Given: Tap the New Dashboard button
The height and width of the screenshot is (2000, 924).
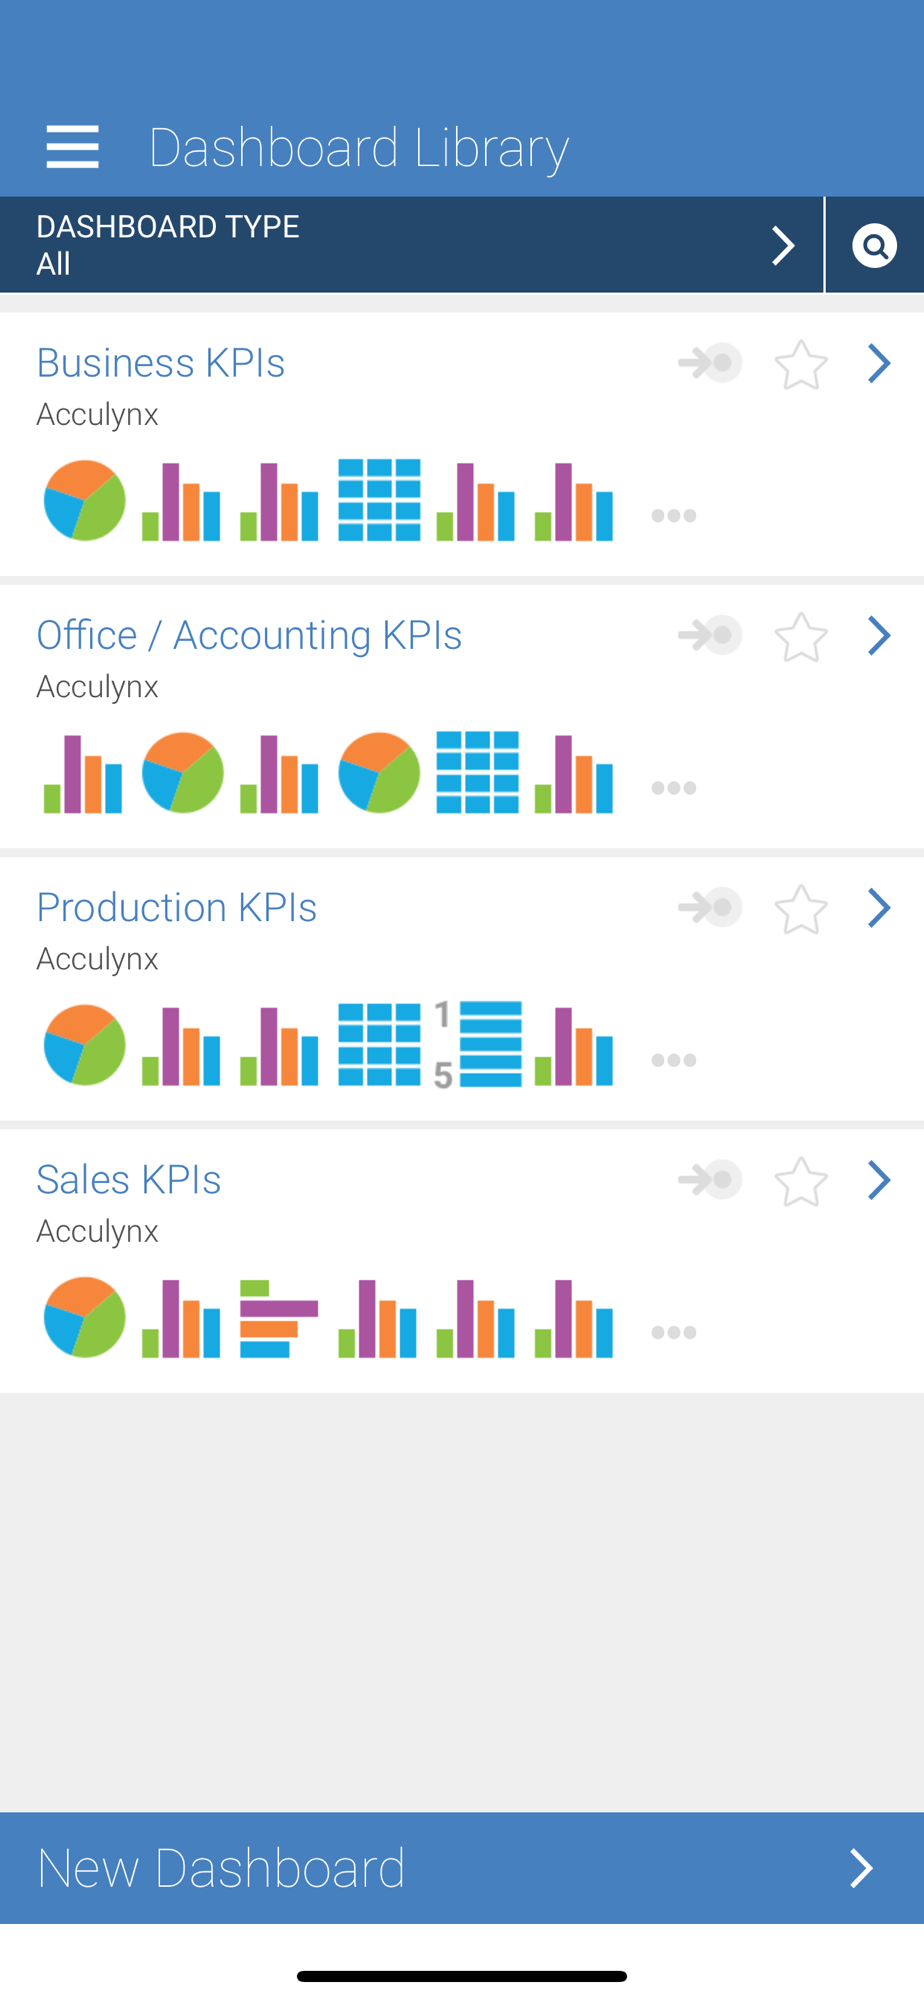Looking at the screenshot, I should click(462, 1868).
